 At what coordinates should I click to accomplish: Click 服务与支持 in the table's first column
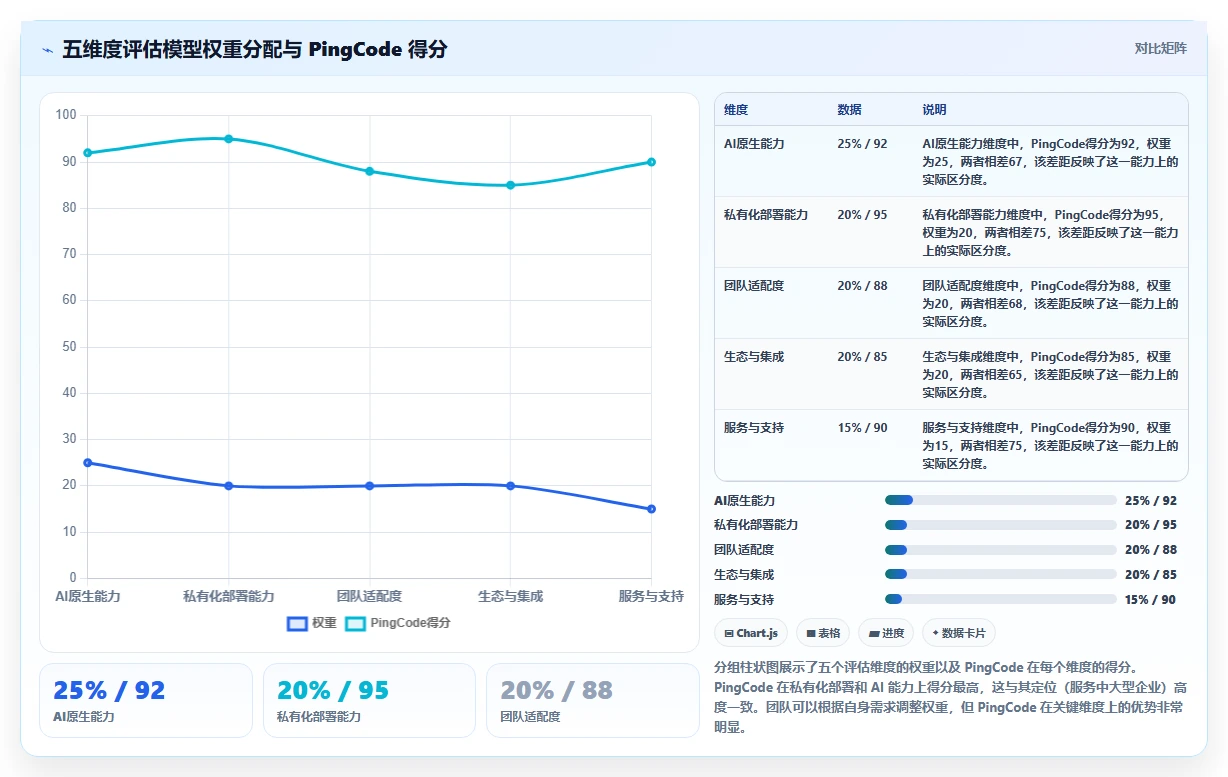pyautogui.click(x=754, y=428)
